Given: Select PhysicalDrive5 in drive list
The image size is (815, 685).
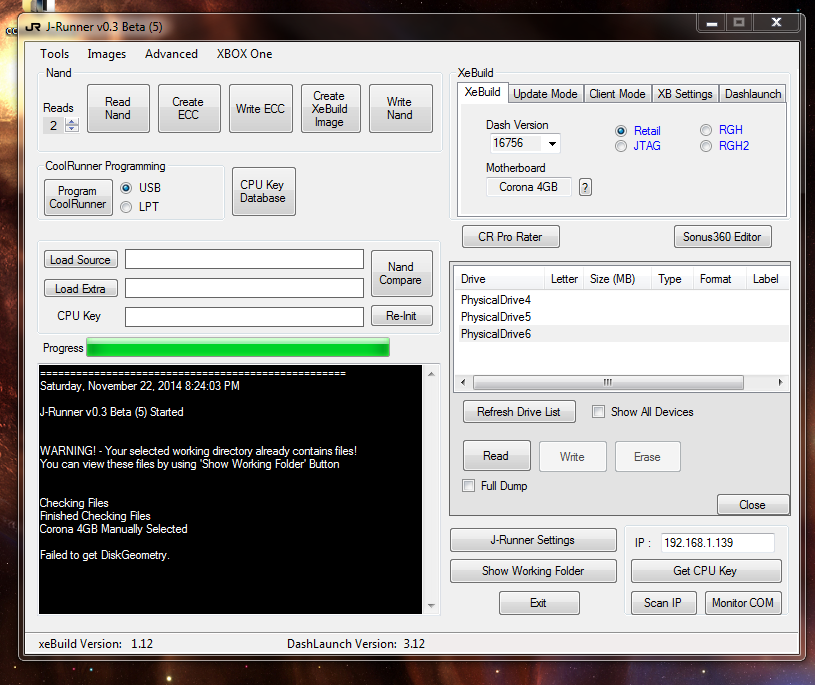Looking at the screenshot, I should (623, 317).
